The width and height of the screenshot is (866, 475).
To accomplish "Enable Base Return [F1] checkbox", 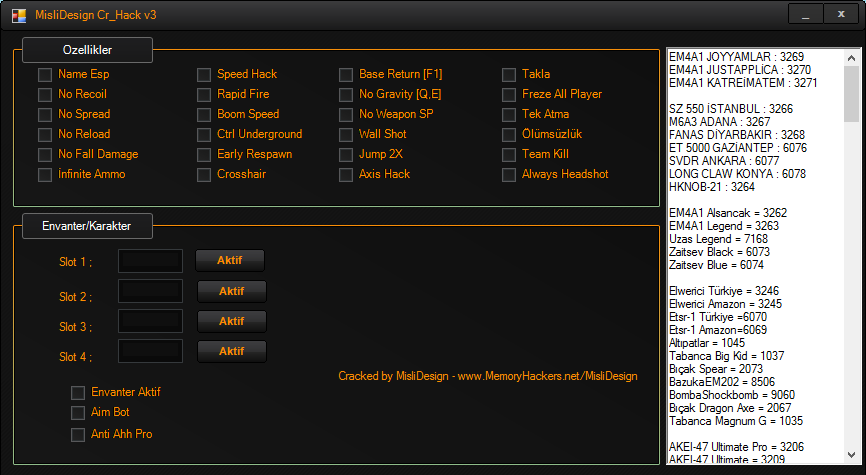I will click(346, 75).
